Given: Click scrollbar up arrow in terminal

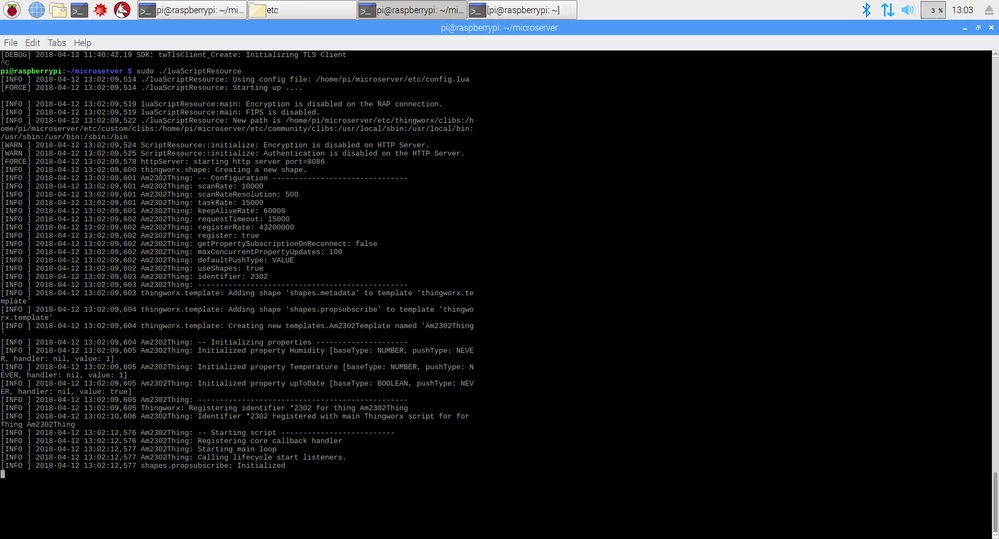Looking at the screenshot, I should (x=995, y=55).
